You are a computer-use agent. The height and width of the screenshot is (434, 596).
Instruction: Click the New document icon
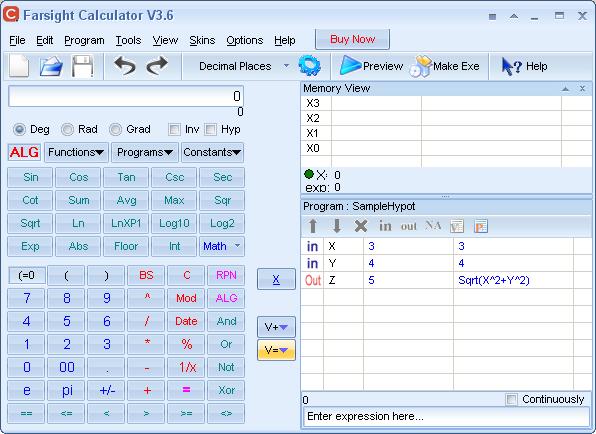point(19,66)
